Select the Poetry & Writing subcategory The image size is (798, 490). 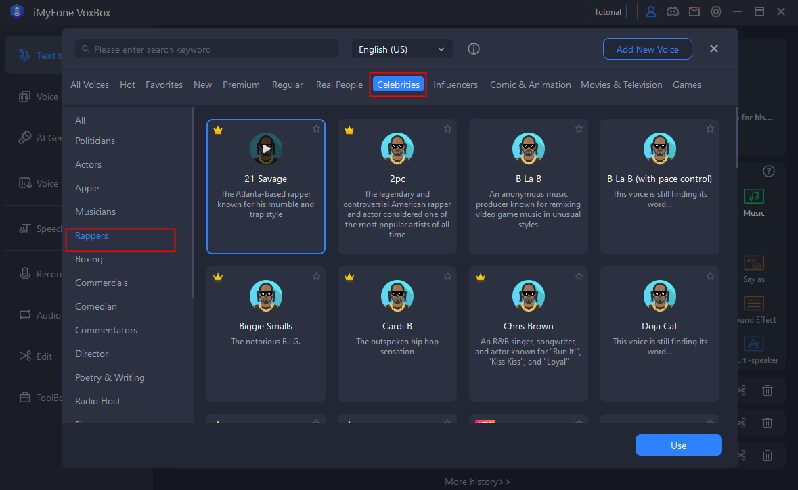click(x=109, y=378)
